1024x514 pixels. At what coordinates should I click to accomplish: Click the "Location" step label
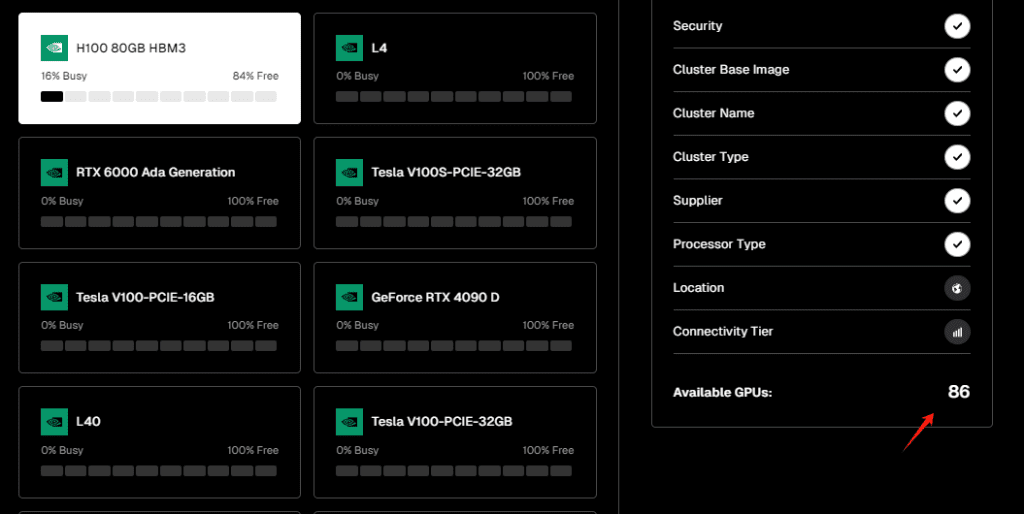(x=698, y=288)
